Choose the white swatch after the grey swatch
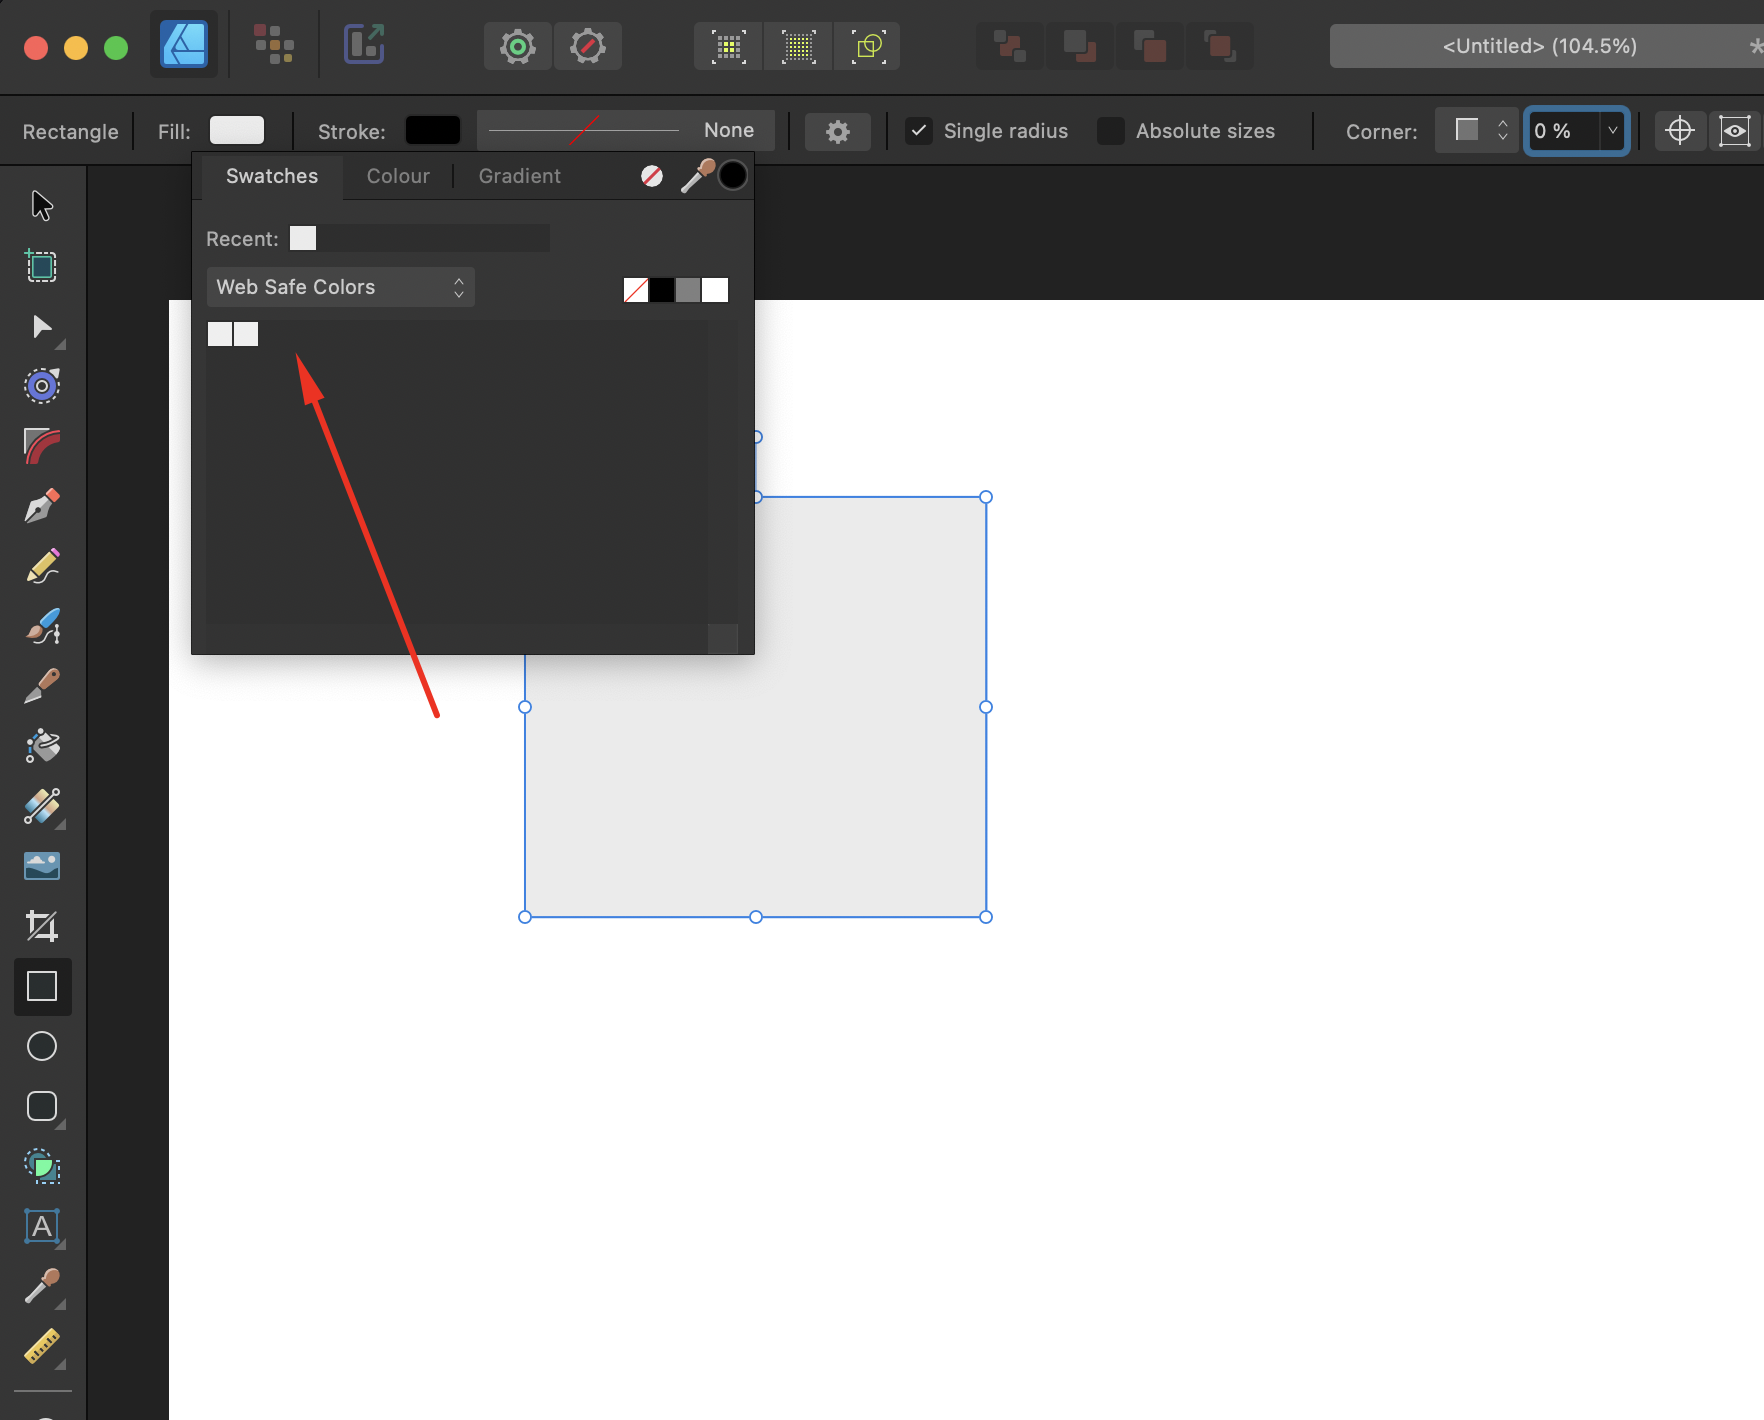Image resolution: width=1764 pixels, height=1420 pixels. 715,290
